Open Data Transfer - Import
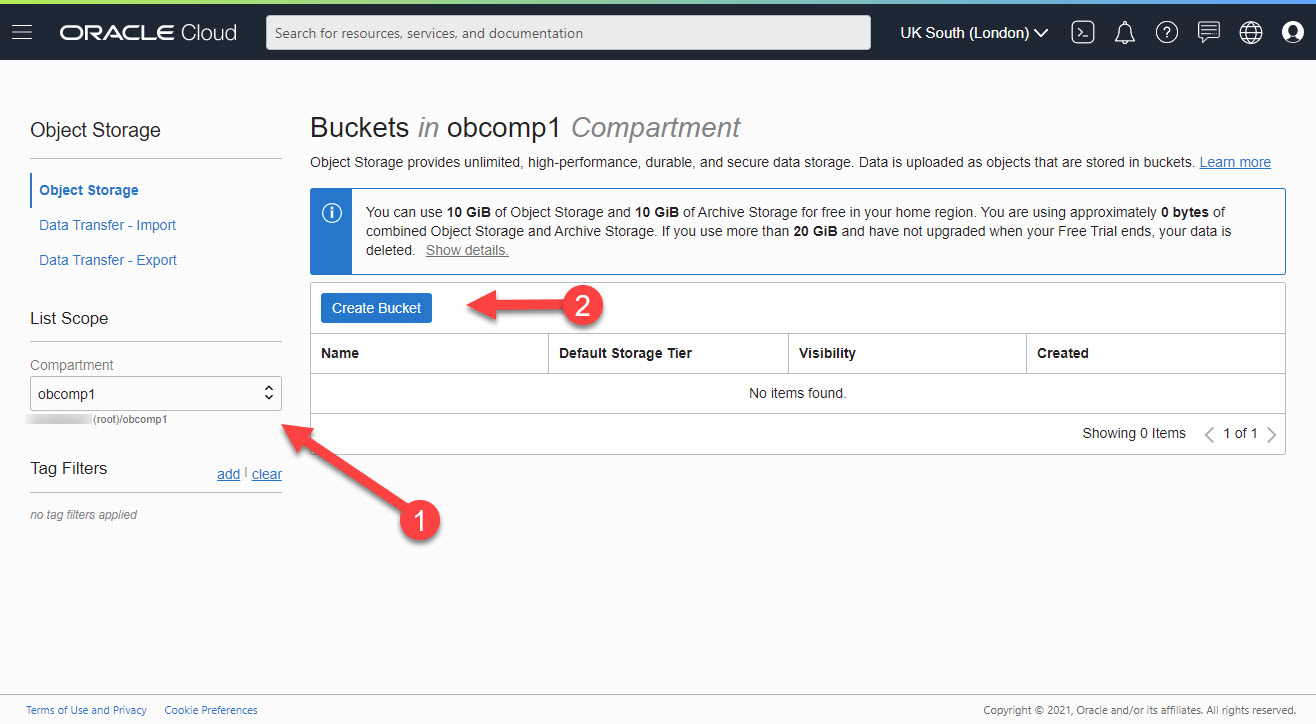The width and height of the screenshot is (1316, 724). [x=108, y=225]
